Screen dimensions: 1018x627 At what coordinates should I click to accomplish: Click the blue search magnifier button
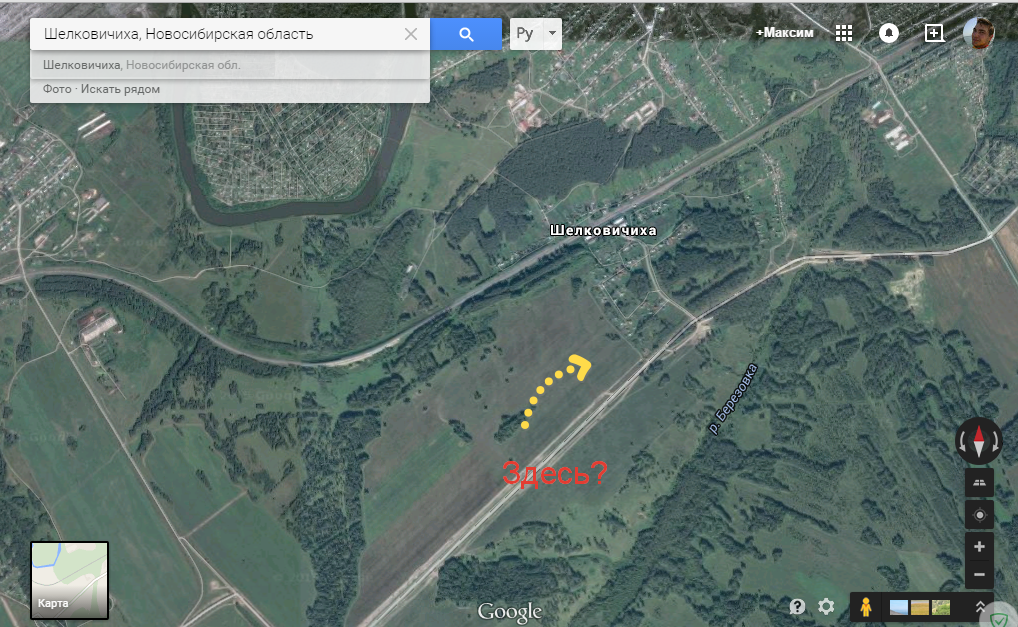465,34
